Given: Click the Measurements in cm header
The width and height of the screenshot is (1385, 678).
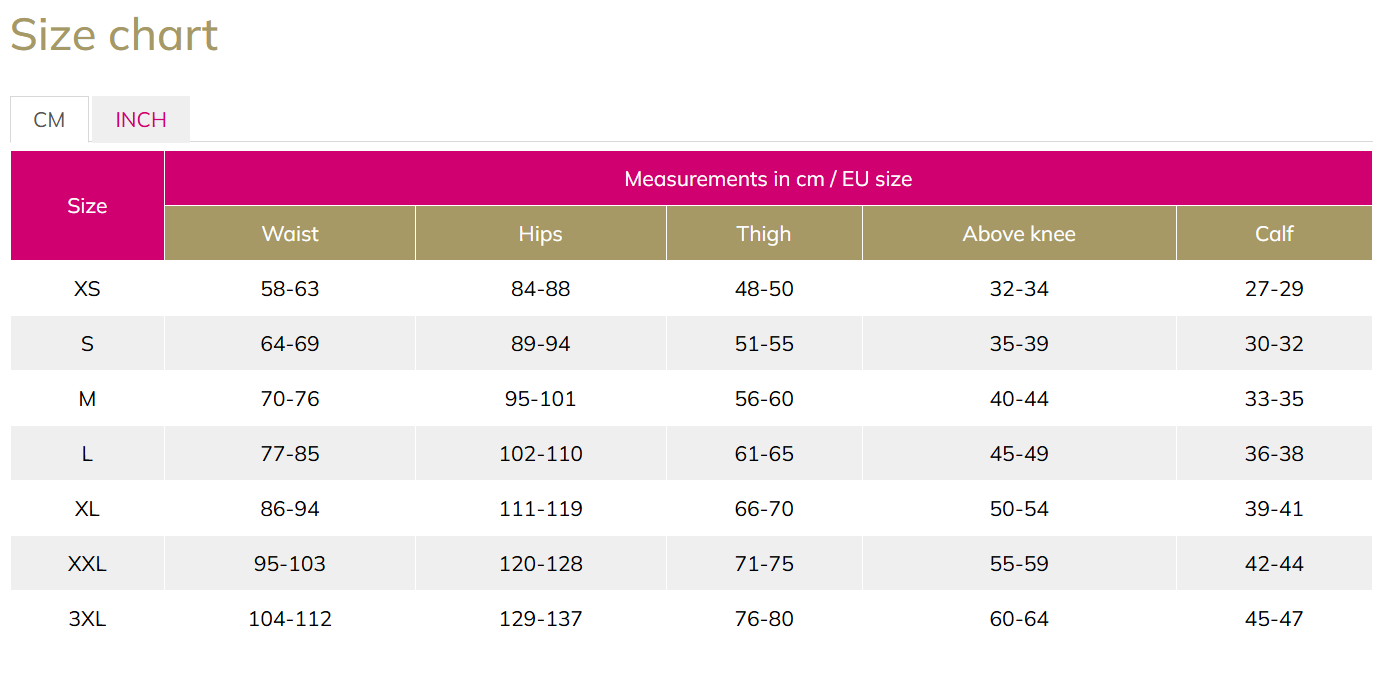Looking at the screenshot, I should (x=768, y=179).
